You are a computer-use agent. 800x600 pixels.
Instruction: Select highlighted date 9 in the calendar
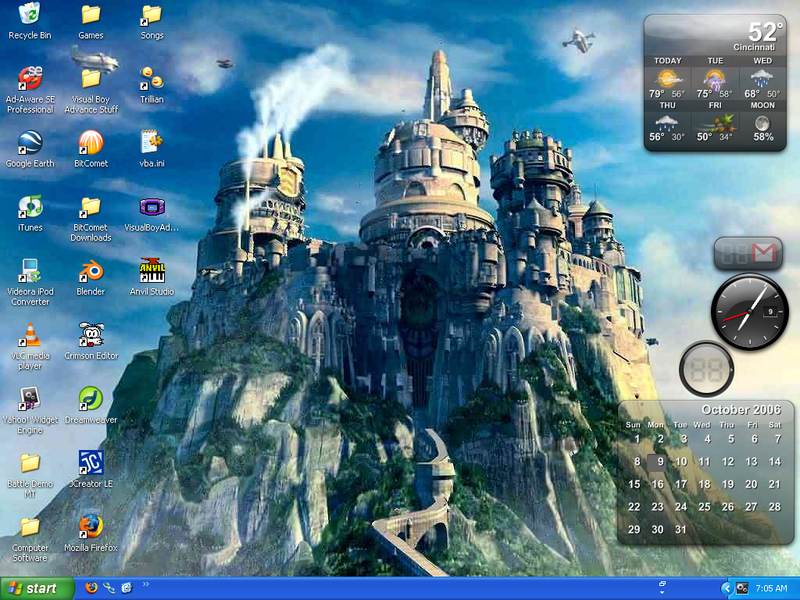(x=657, y=462)
